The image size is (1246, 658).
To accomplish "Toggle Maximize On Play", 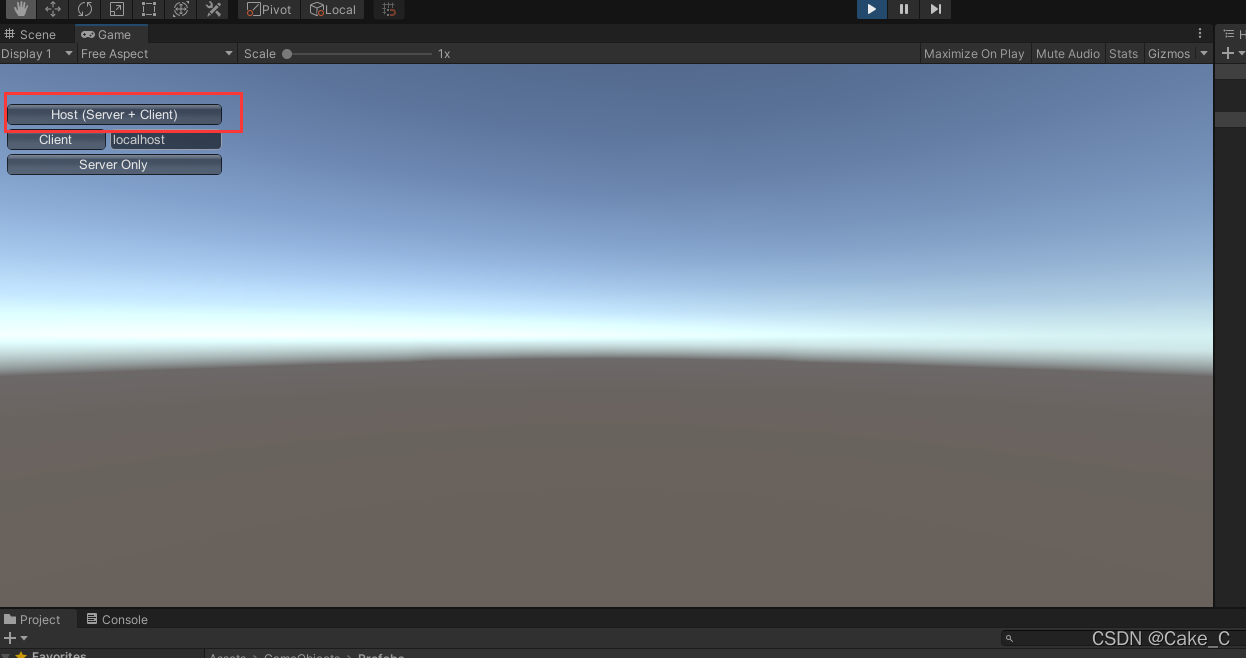I will [974, 54].
